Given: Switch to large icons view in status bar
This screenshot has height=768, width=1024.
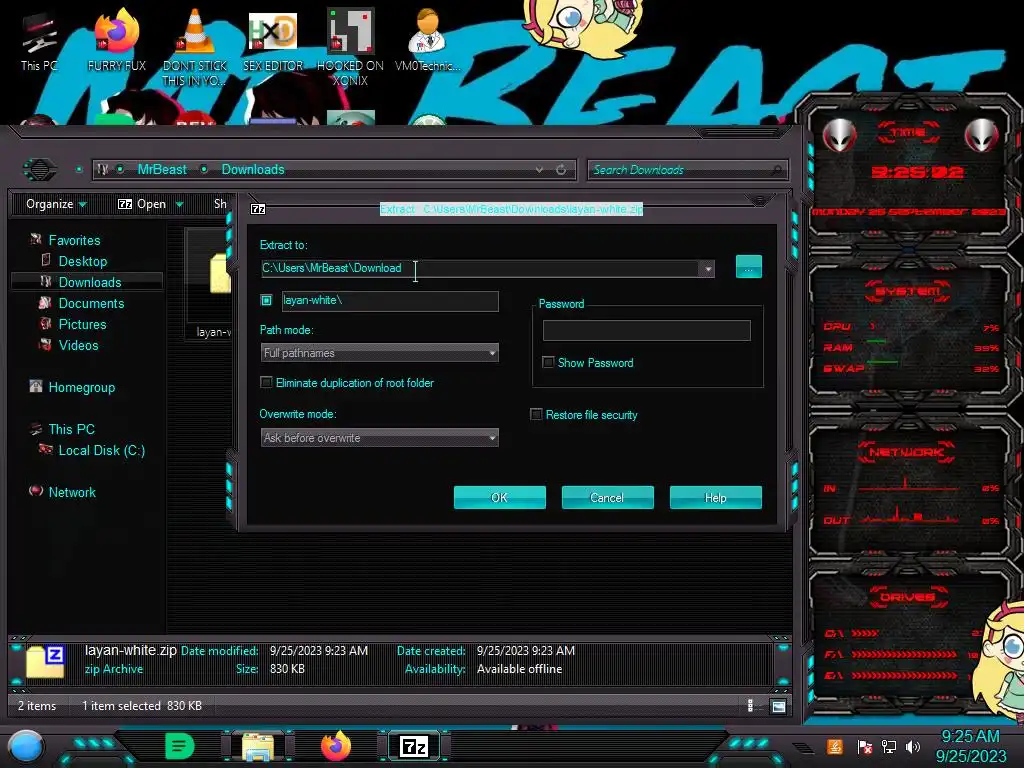Looking at the screenshot, I should [x=778, y=706].
